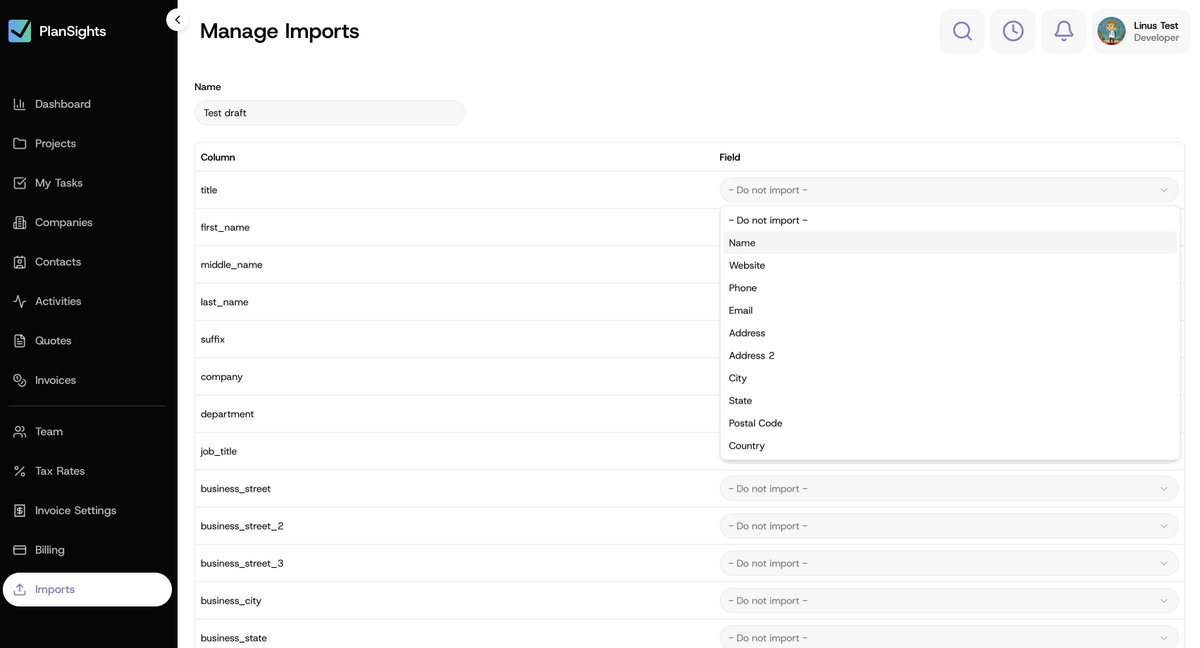Click the Billing card icon
This screenshot has width=1200, height=648.
tap(19, 550)
